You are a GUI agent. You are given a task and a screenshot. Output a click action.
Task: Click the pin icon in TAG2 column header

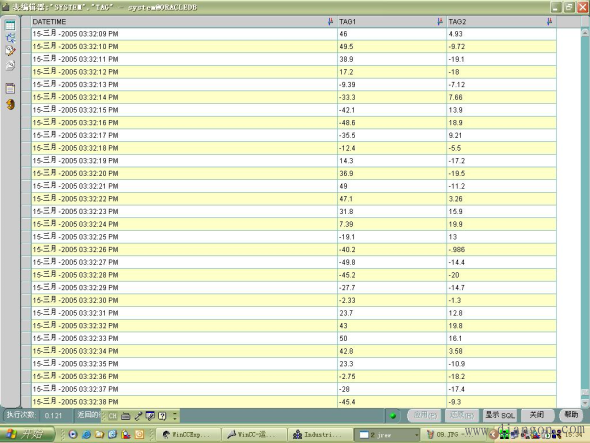tap(549, 22)
